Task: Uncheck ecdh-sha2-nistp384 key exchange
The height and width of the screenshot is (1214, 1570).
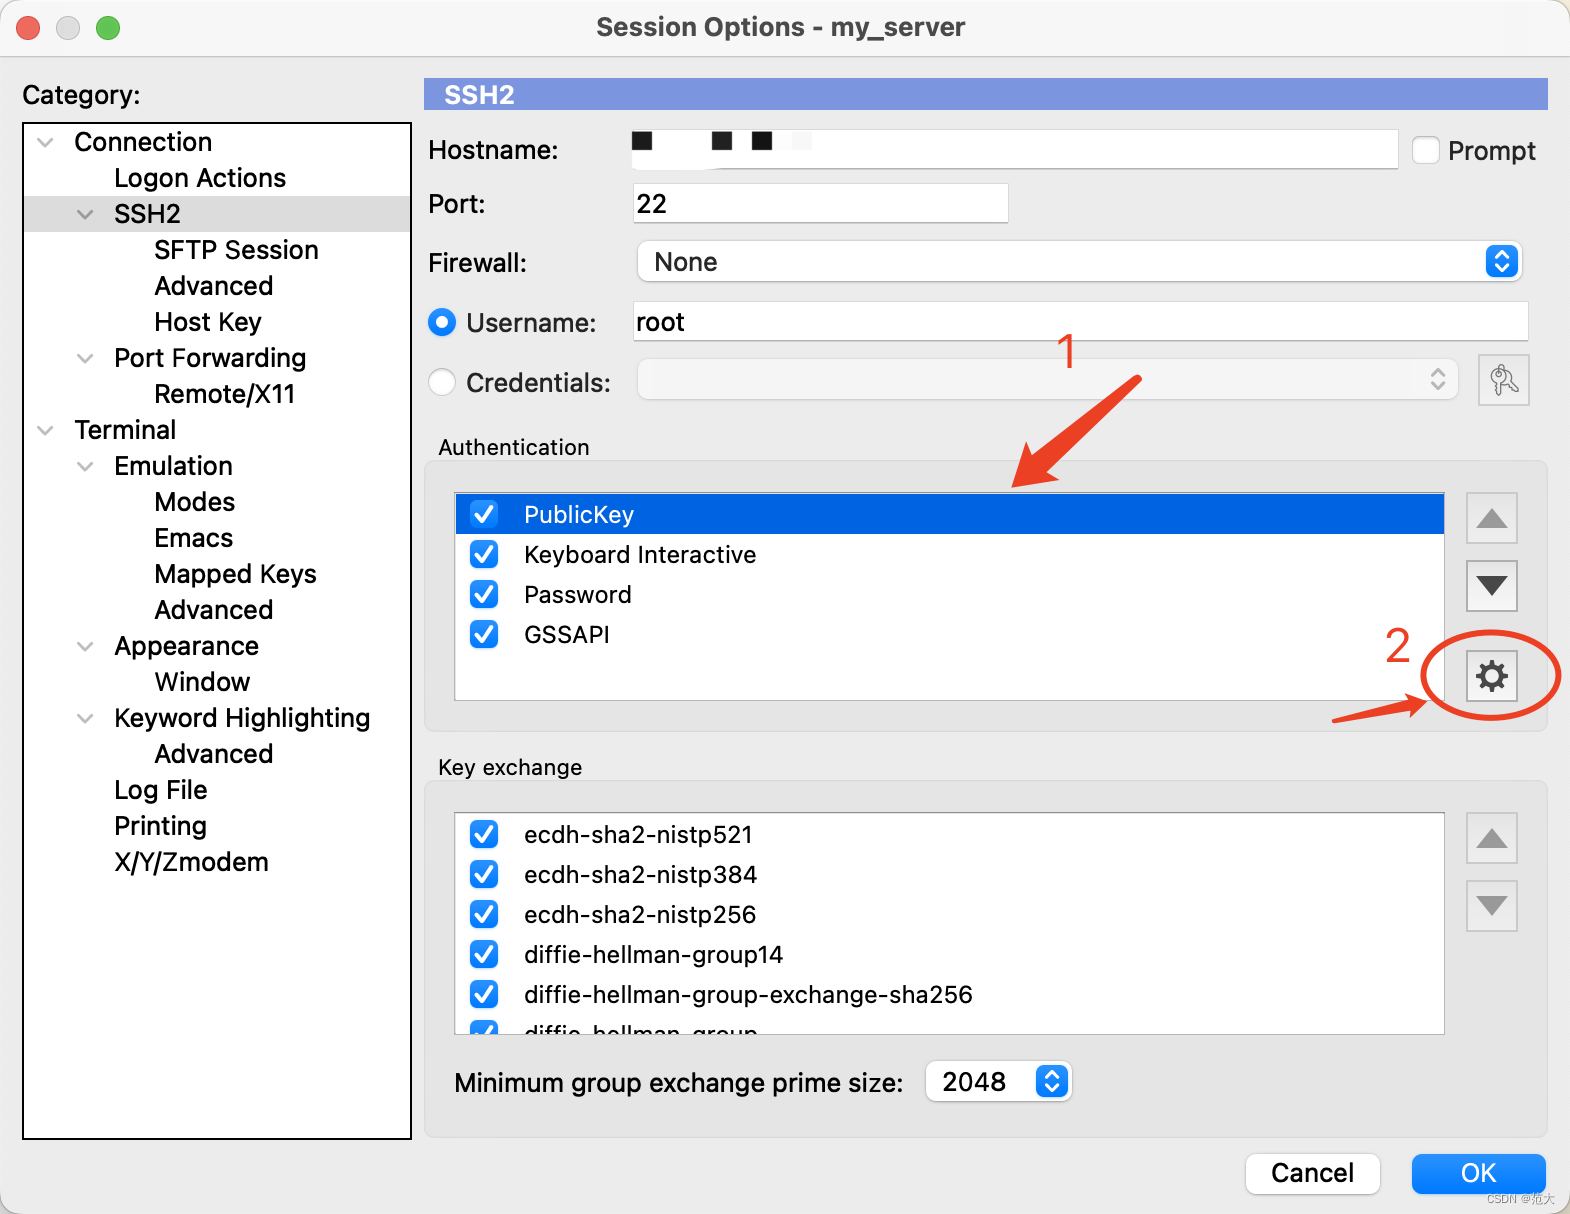Action: [x=484, y=874]
